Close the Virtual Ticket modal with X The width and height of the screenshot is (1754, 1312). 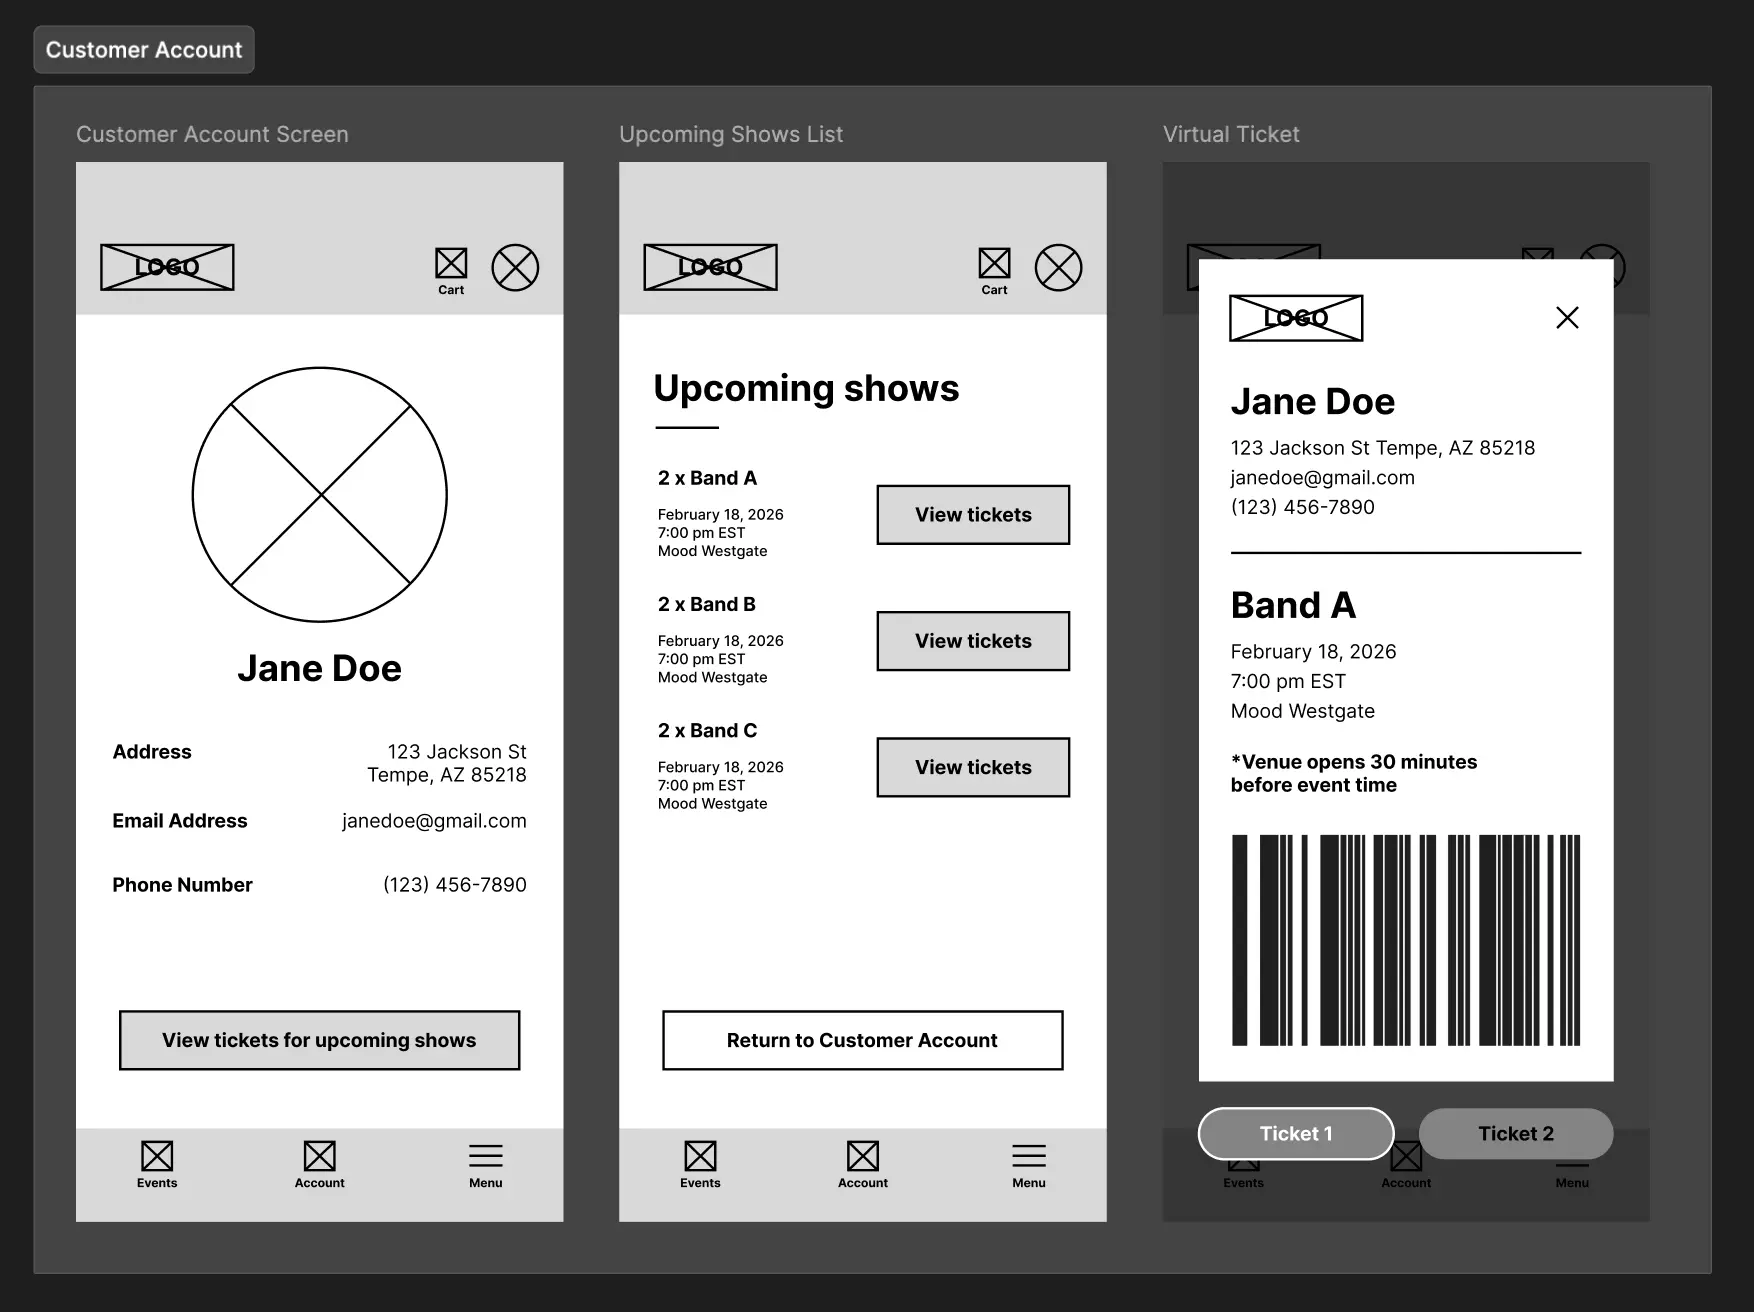tap(1567, 318)
